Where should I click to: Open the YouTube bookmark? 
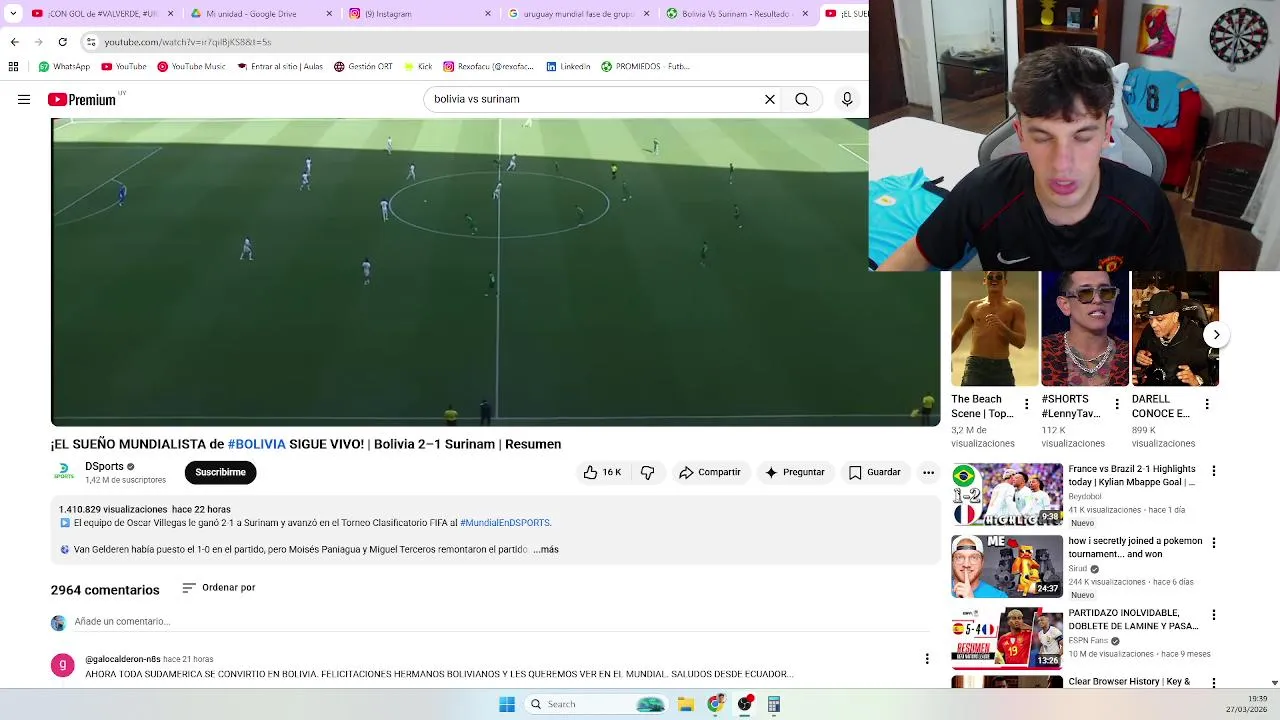pyautogui.click(x=124, y=66)
